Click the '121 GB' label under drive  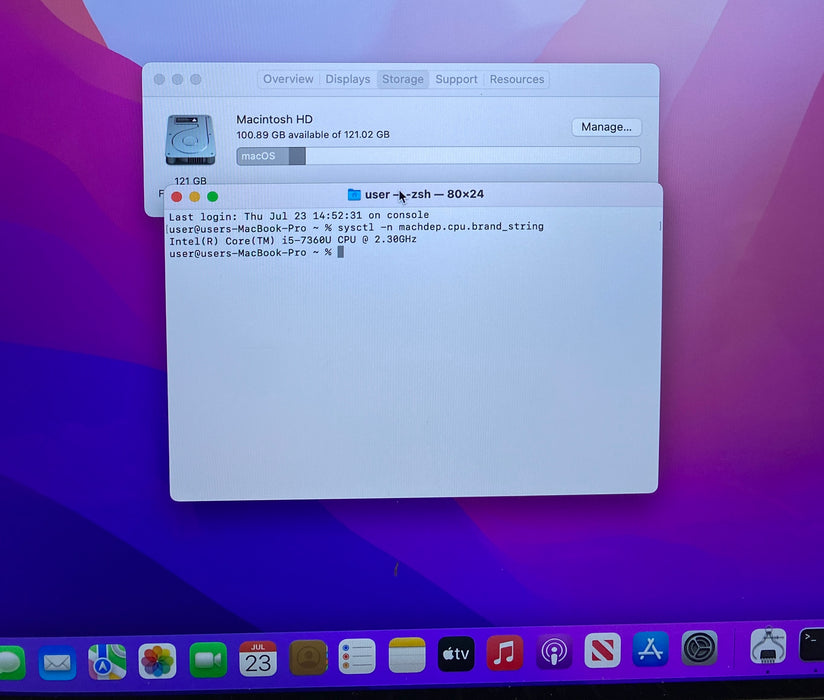pyautogui.click(x=190, y=181)
